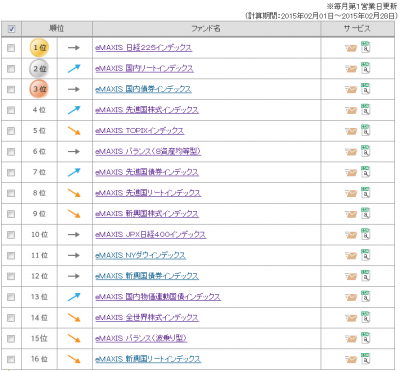Open the eMAXIS 先進国株式インデックス fund link

click(x=147, y=110)
